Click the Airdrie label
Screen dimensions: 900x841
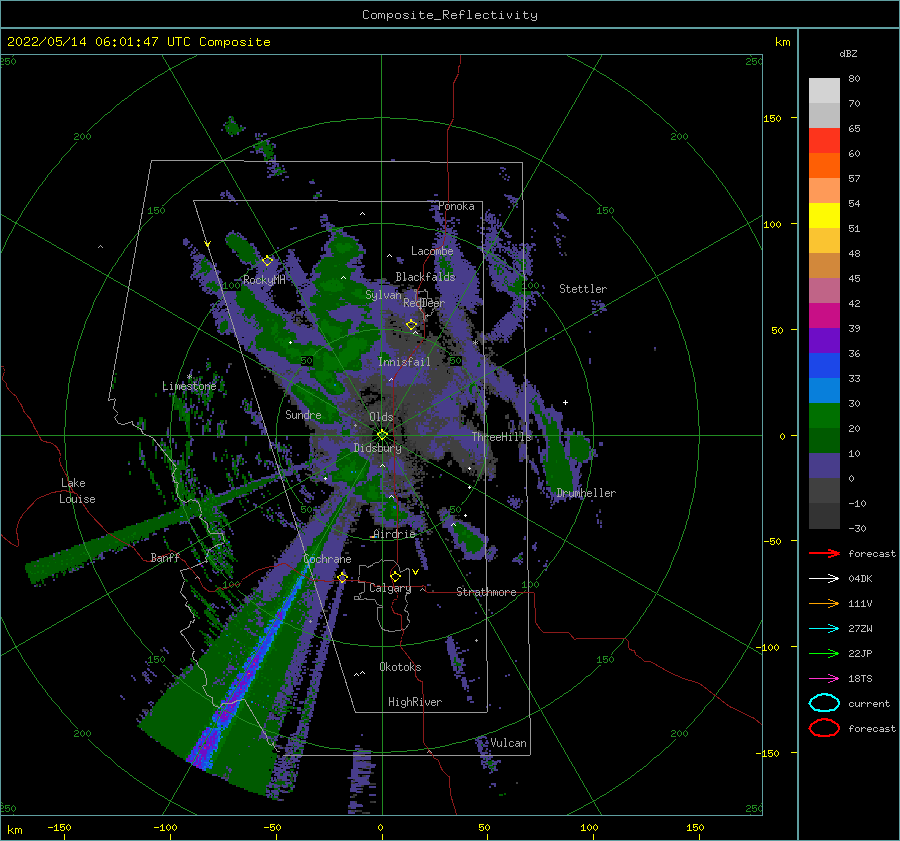coord(394,534)
